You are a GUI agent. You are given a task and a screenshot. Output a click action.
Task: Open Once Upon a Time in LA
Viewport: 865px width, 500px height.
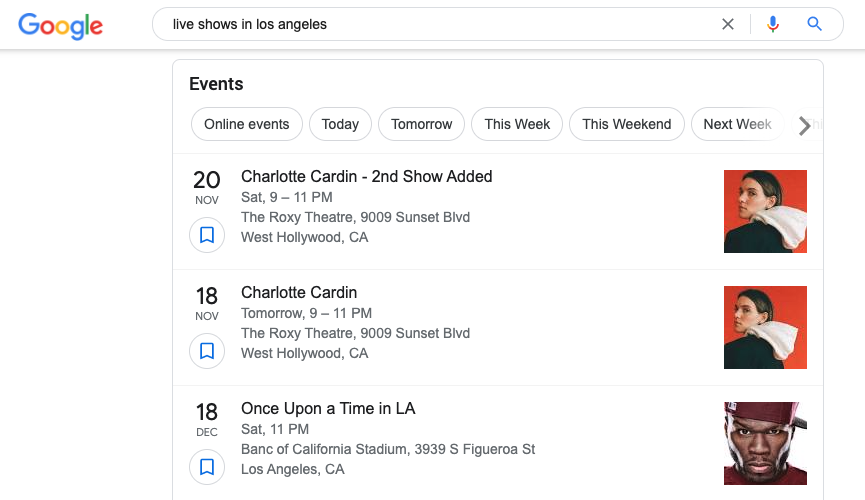coord(328,409)
